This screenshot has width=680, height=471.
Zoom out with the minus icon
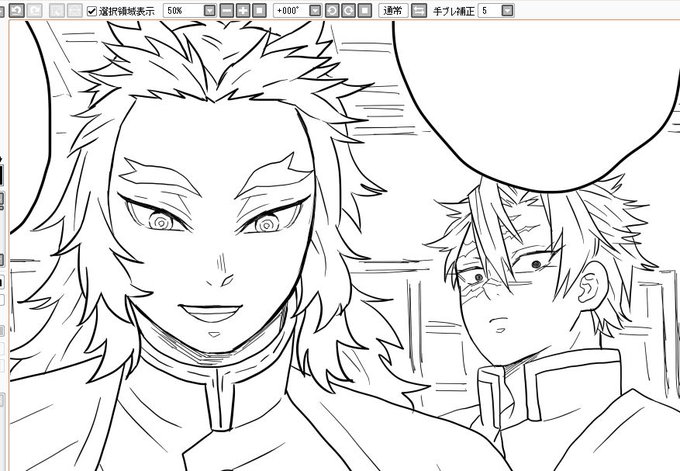point(226,10)
